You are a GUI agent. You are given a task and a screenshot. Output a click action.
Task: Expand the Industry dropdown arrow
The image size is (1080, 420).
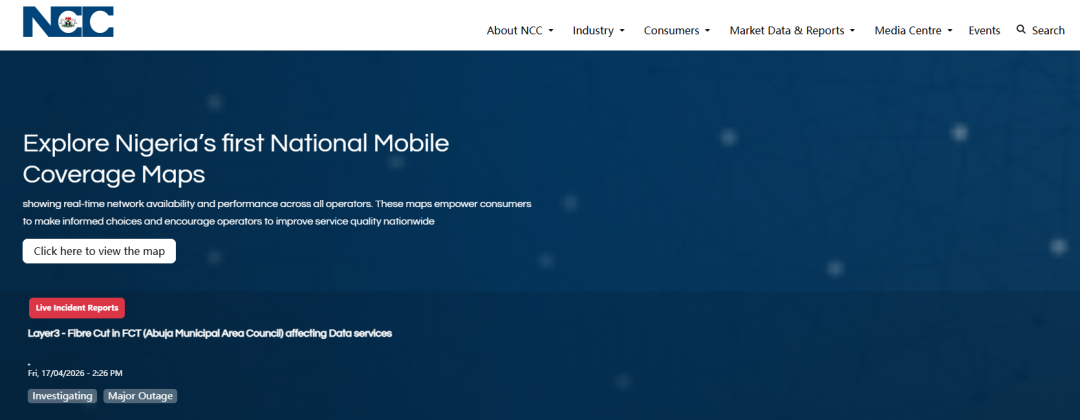pyautogui.click(x=622, y=31)
